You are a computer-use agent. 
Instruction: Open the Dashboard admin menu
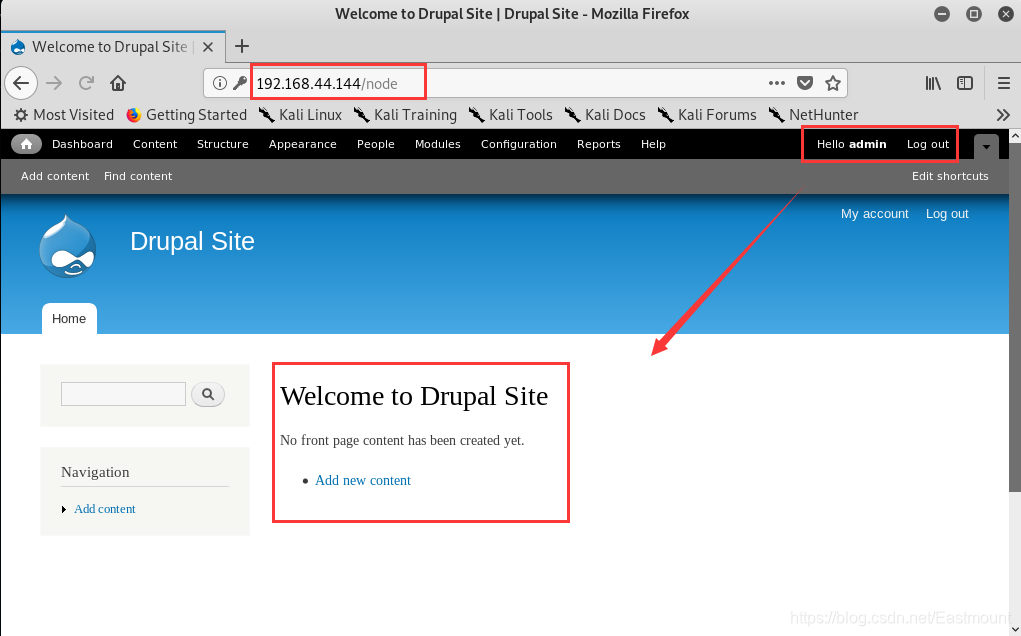[x=82, y=145]
